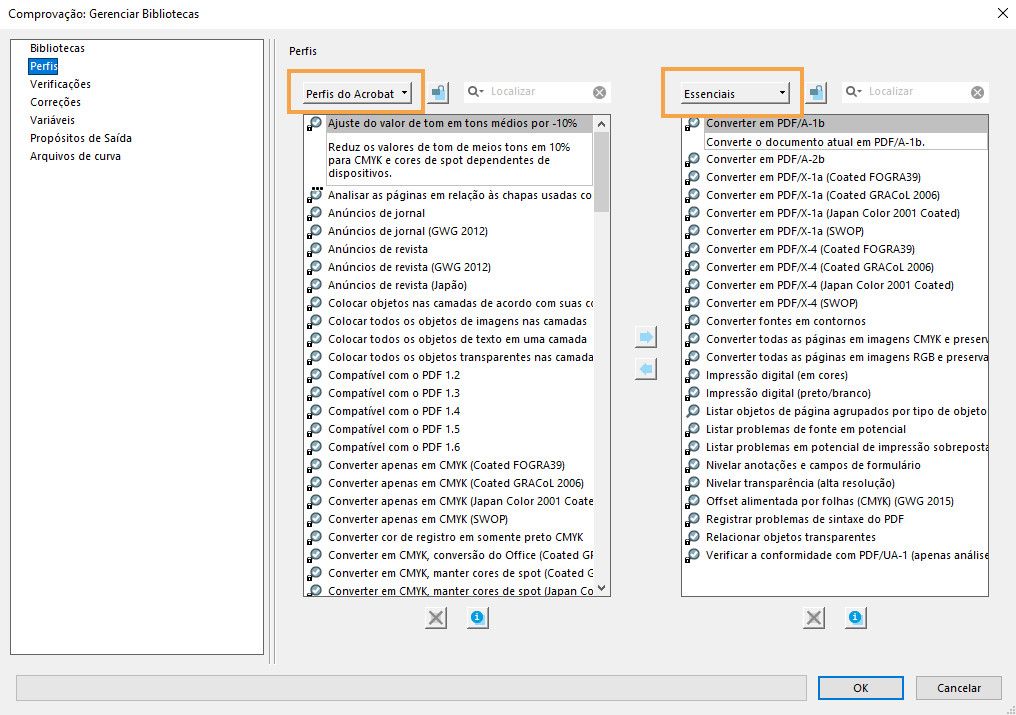Select Nivelar transparência (alta resolução) profile
The height and width of the screenshot is (715, 1016).
tap(800, 484)
